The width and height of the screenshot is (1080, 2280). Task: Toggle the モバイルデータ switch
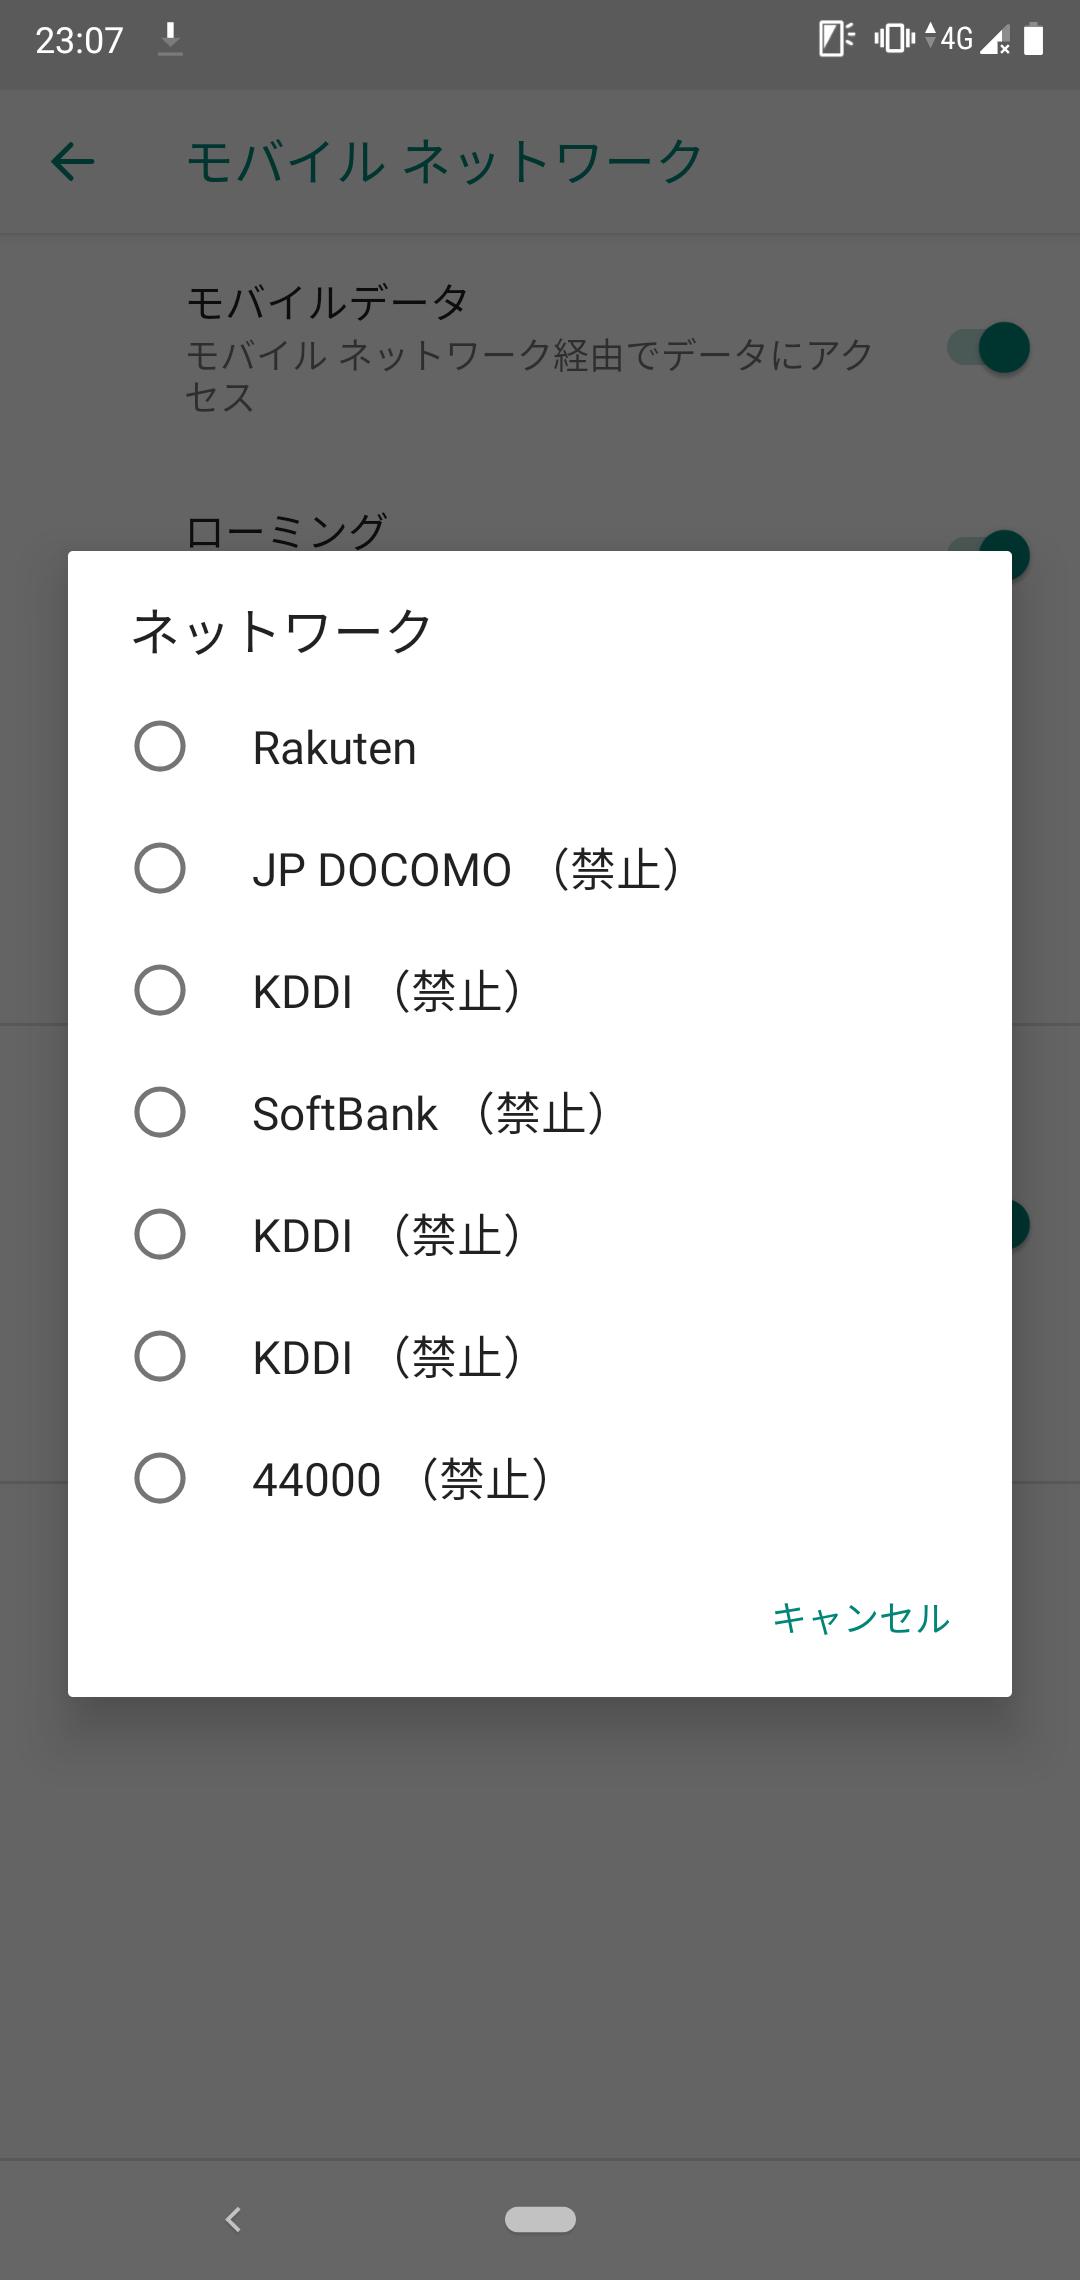(989, 348)
